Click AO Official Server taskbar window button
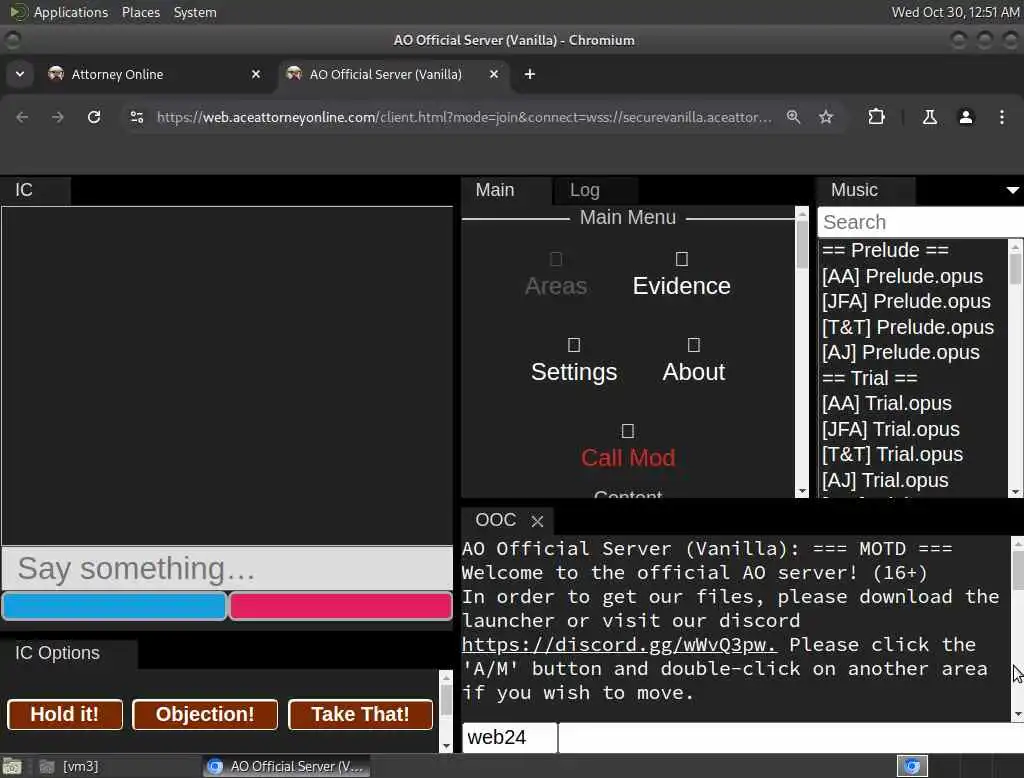Screen dimensions: 1024x778 pyautogui.click(x=285, y=766)
